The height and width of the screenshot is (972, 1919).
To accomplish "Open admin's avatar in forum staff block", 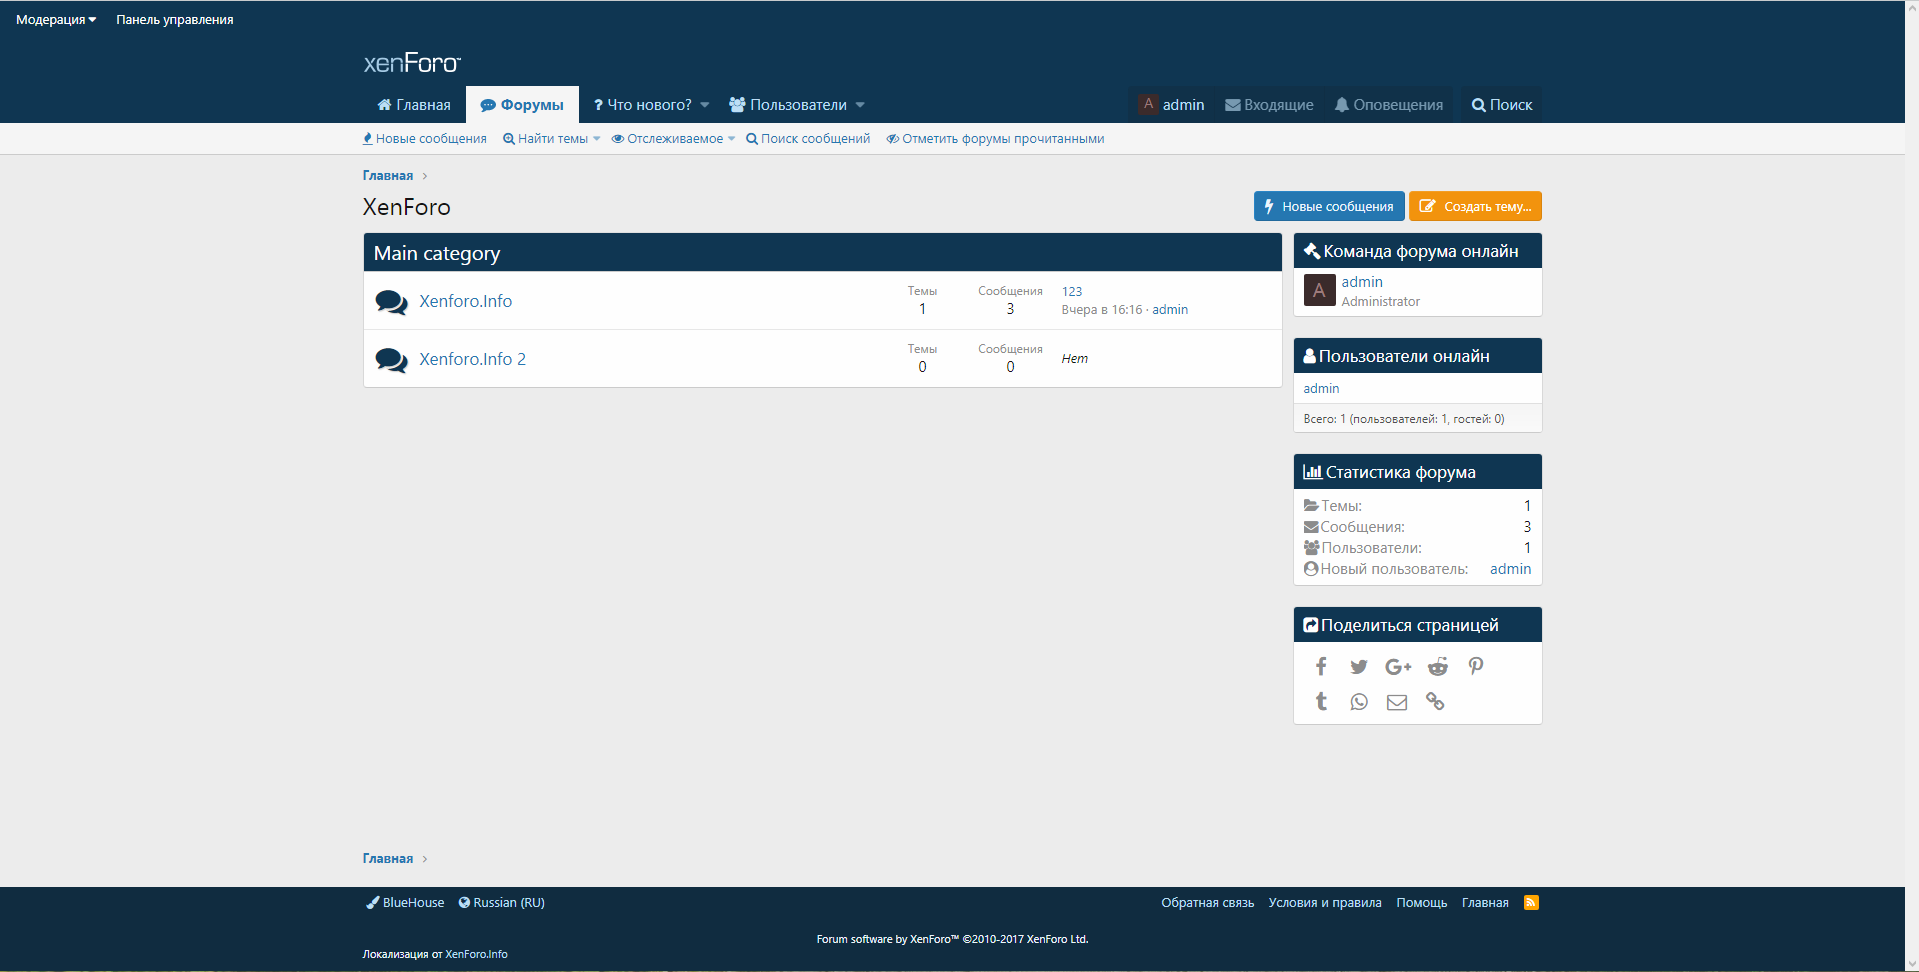I will (1319, 291).
